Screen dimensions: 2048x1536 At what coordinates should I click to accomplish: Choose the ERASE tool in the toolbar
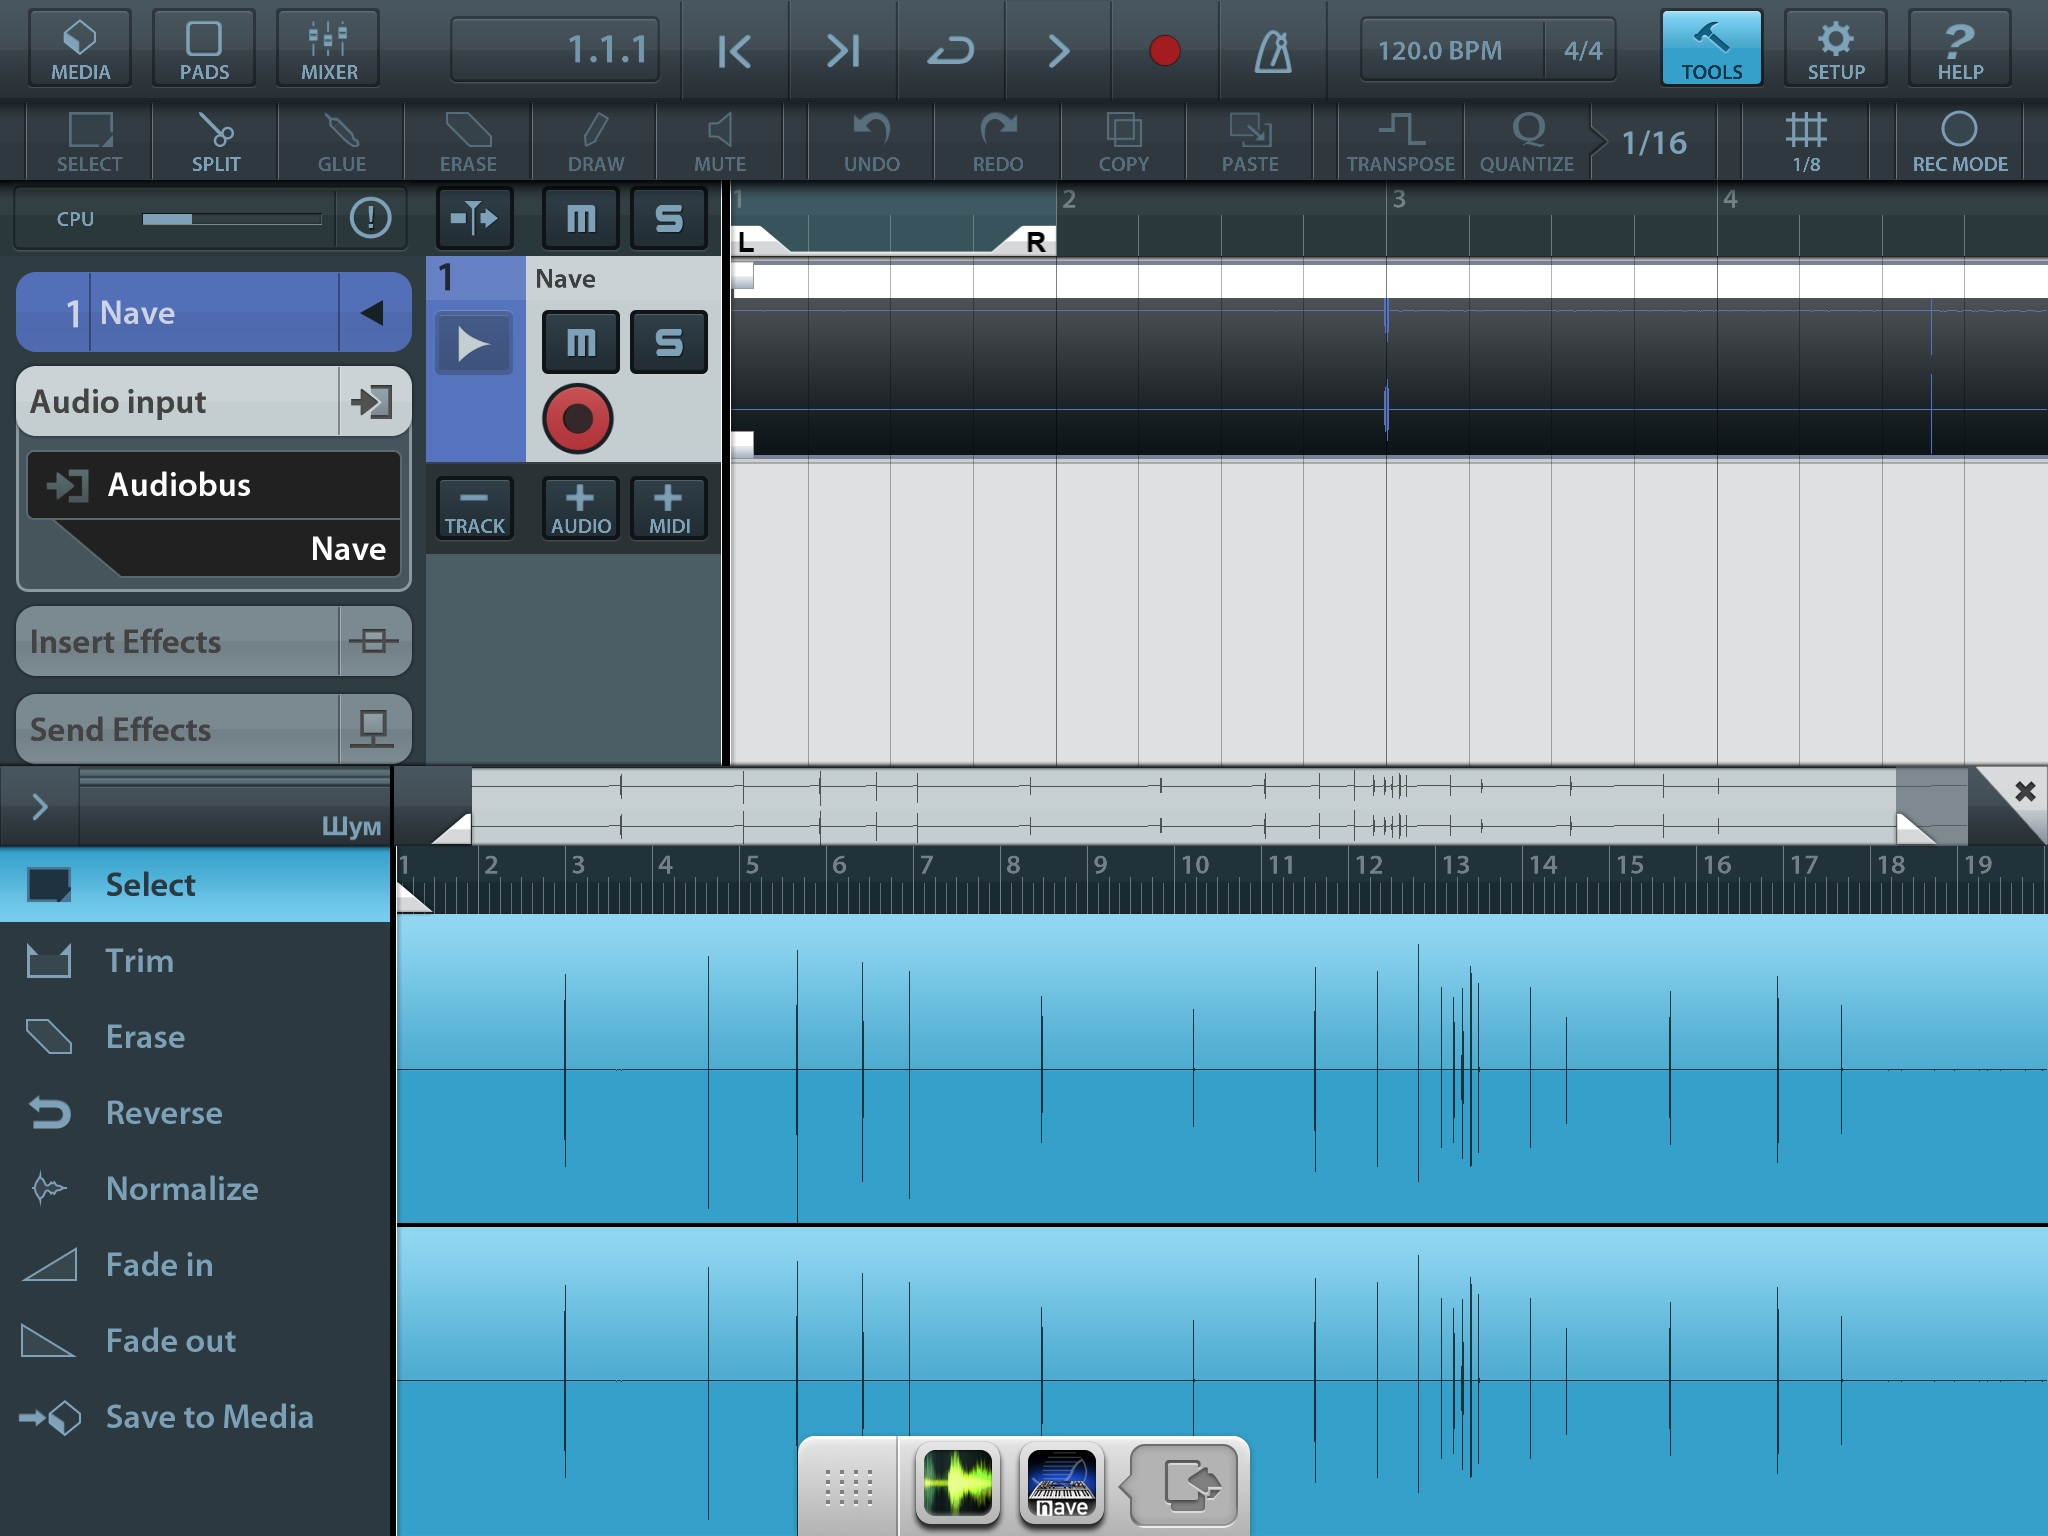[468, 142]
